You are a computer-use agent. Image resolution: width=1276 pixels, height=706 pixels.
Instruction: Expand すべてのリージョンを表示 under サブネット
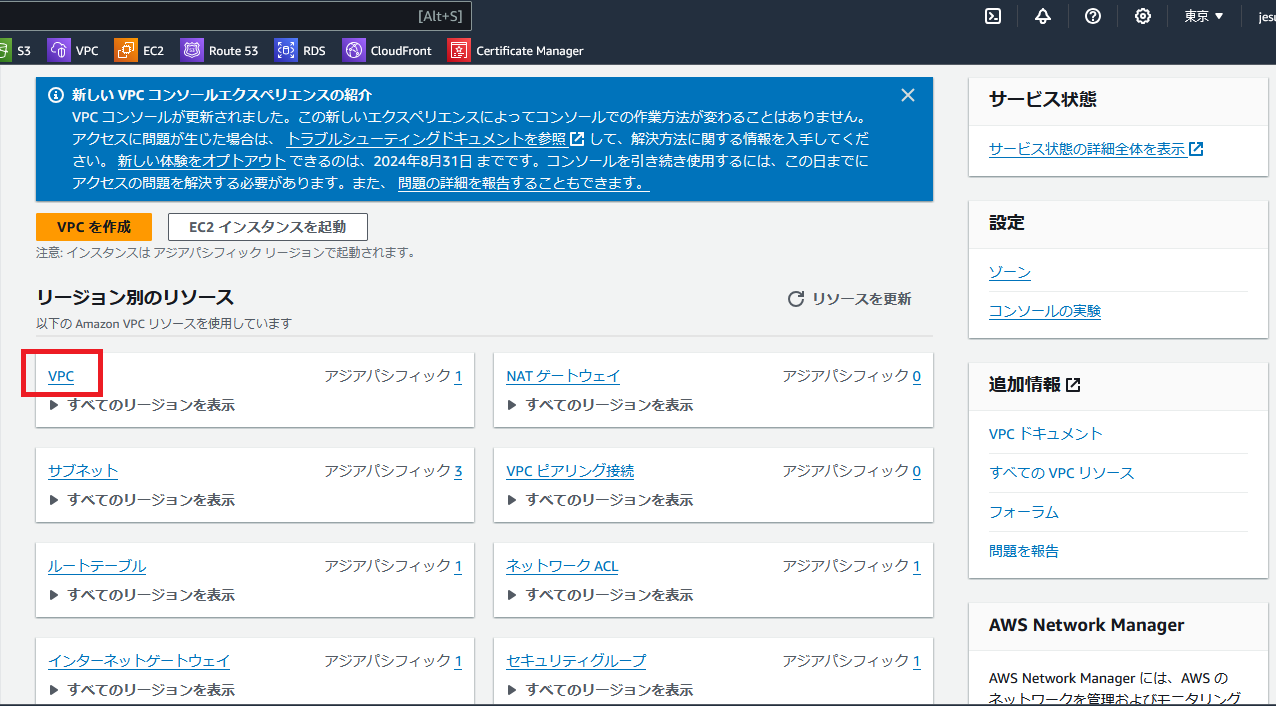143,500
